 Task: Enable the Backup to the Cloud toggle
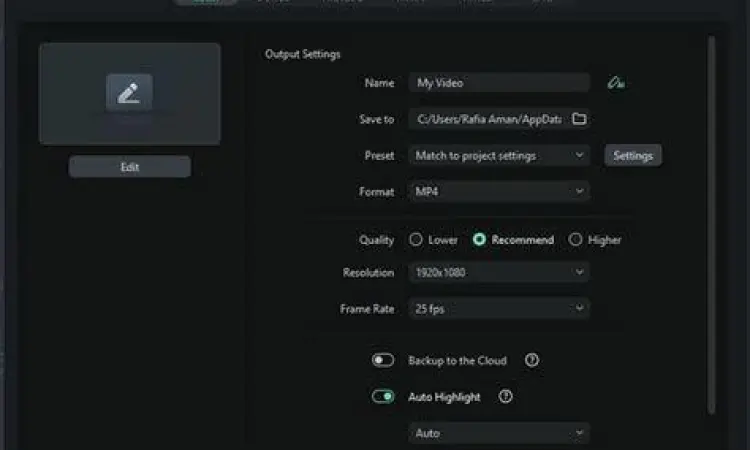(x=383, y=361)
